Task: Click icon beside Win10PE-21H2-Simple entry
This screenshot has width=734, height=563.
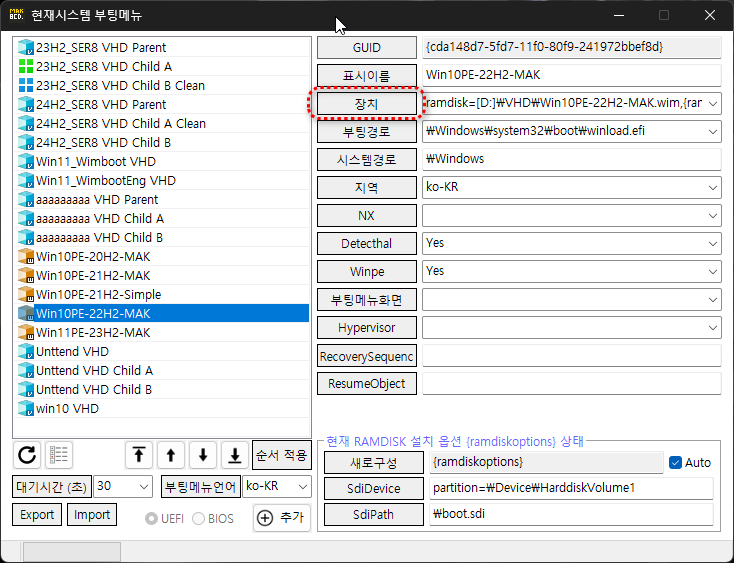Action: pyautogui.click(x=26, y=294)
